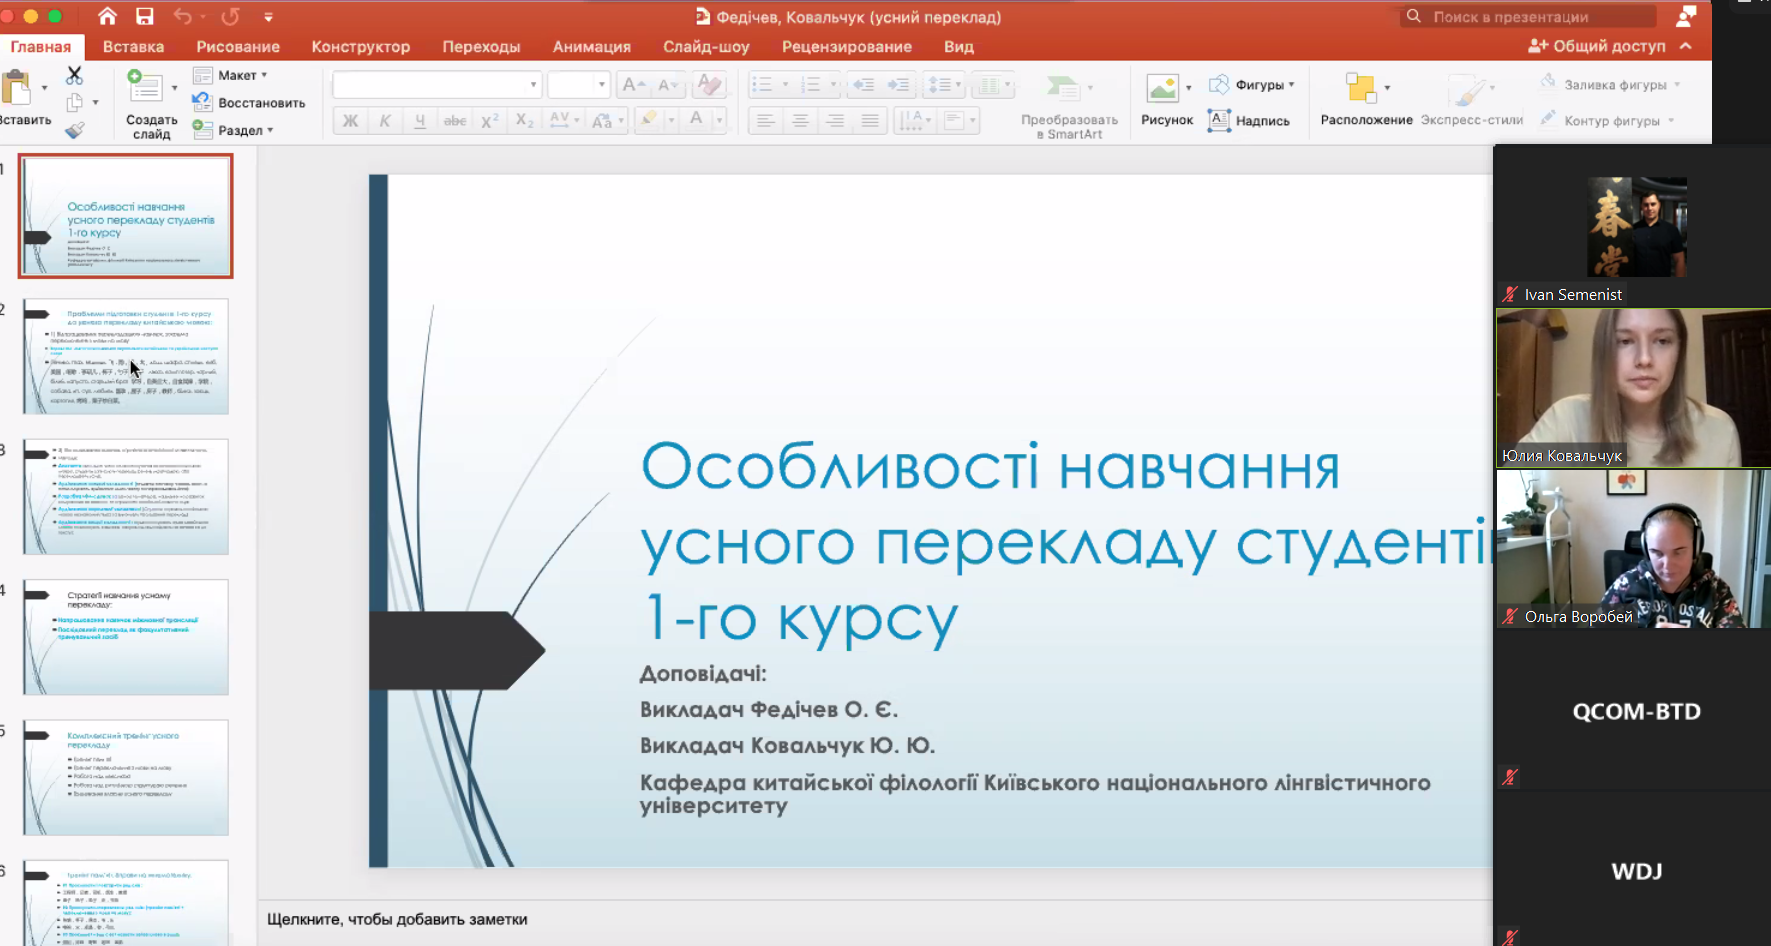Click the search presentation field

click(1529, 16)
